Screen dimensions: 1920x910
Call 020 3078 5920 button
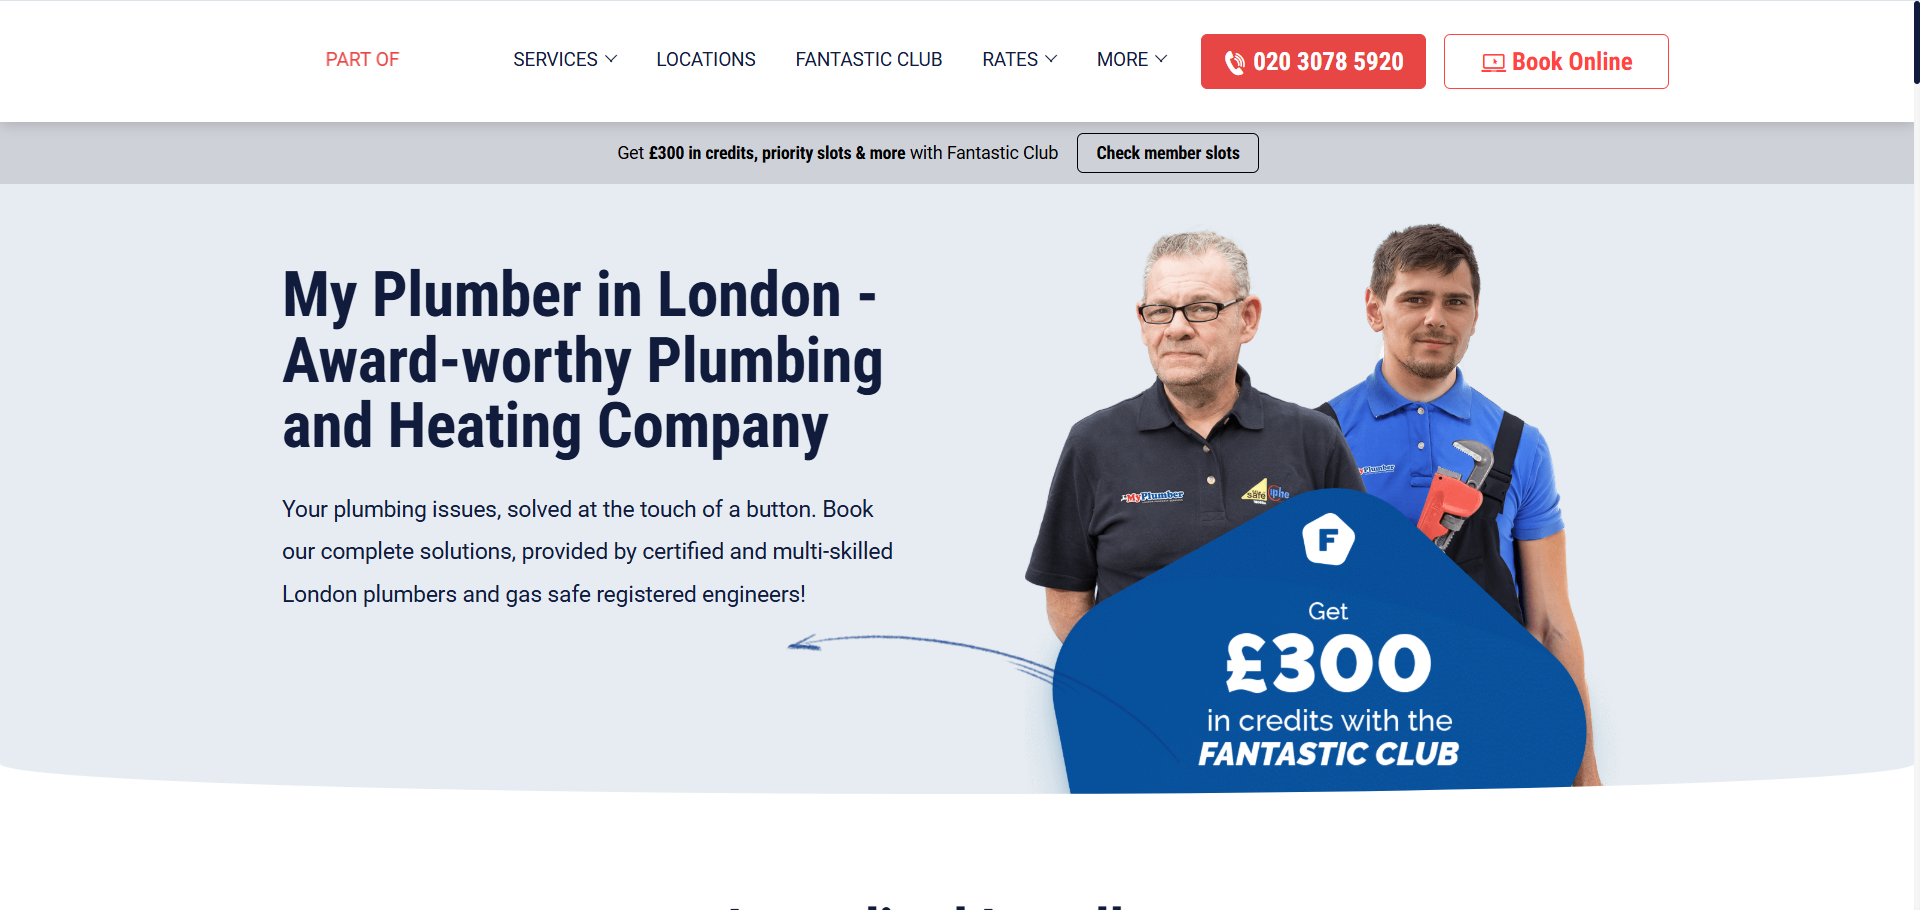[x=1313, y=62]
